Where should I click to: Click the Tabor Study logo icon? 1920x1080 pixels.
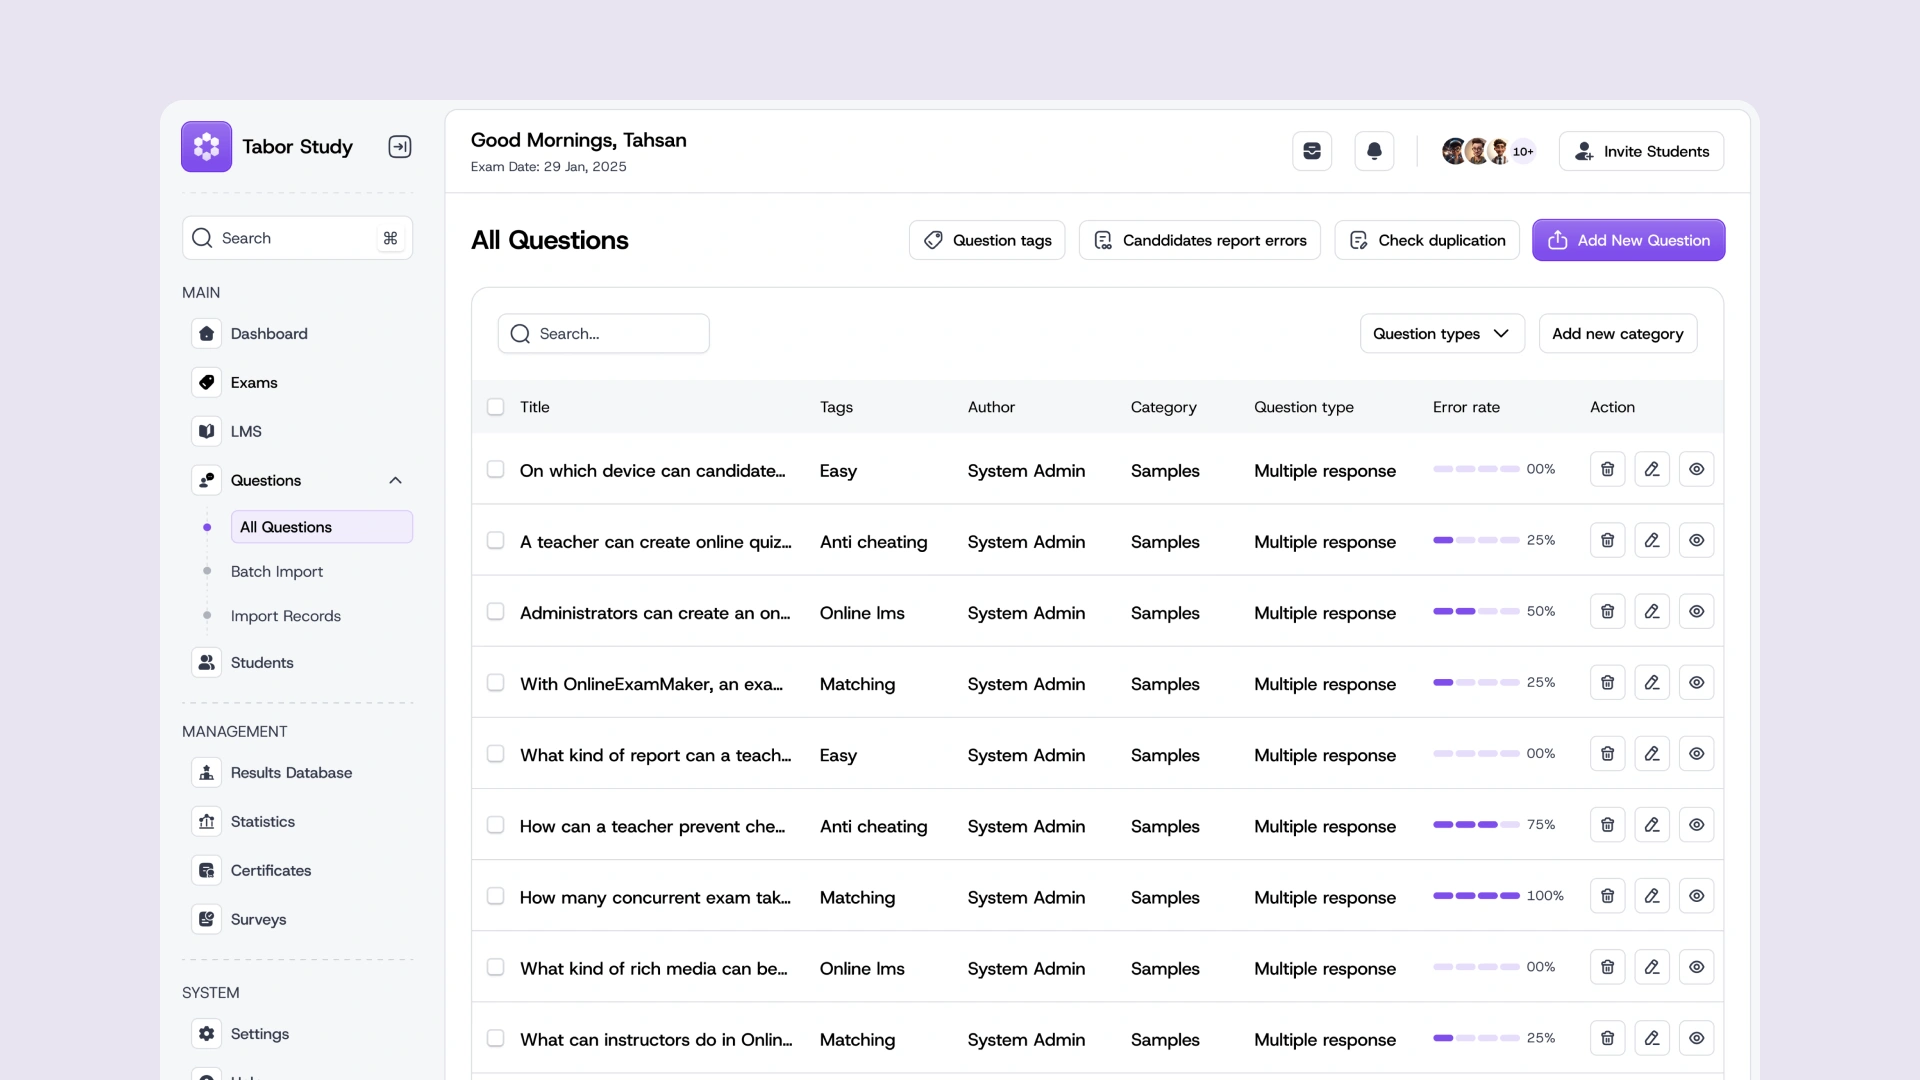(x=206, y=147)
